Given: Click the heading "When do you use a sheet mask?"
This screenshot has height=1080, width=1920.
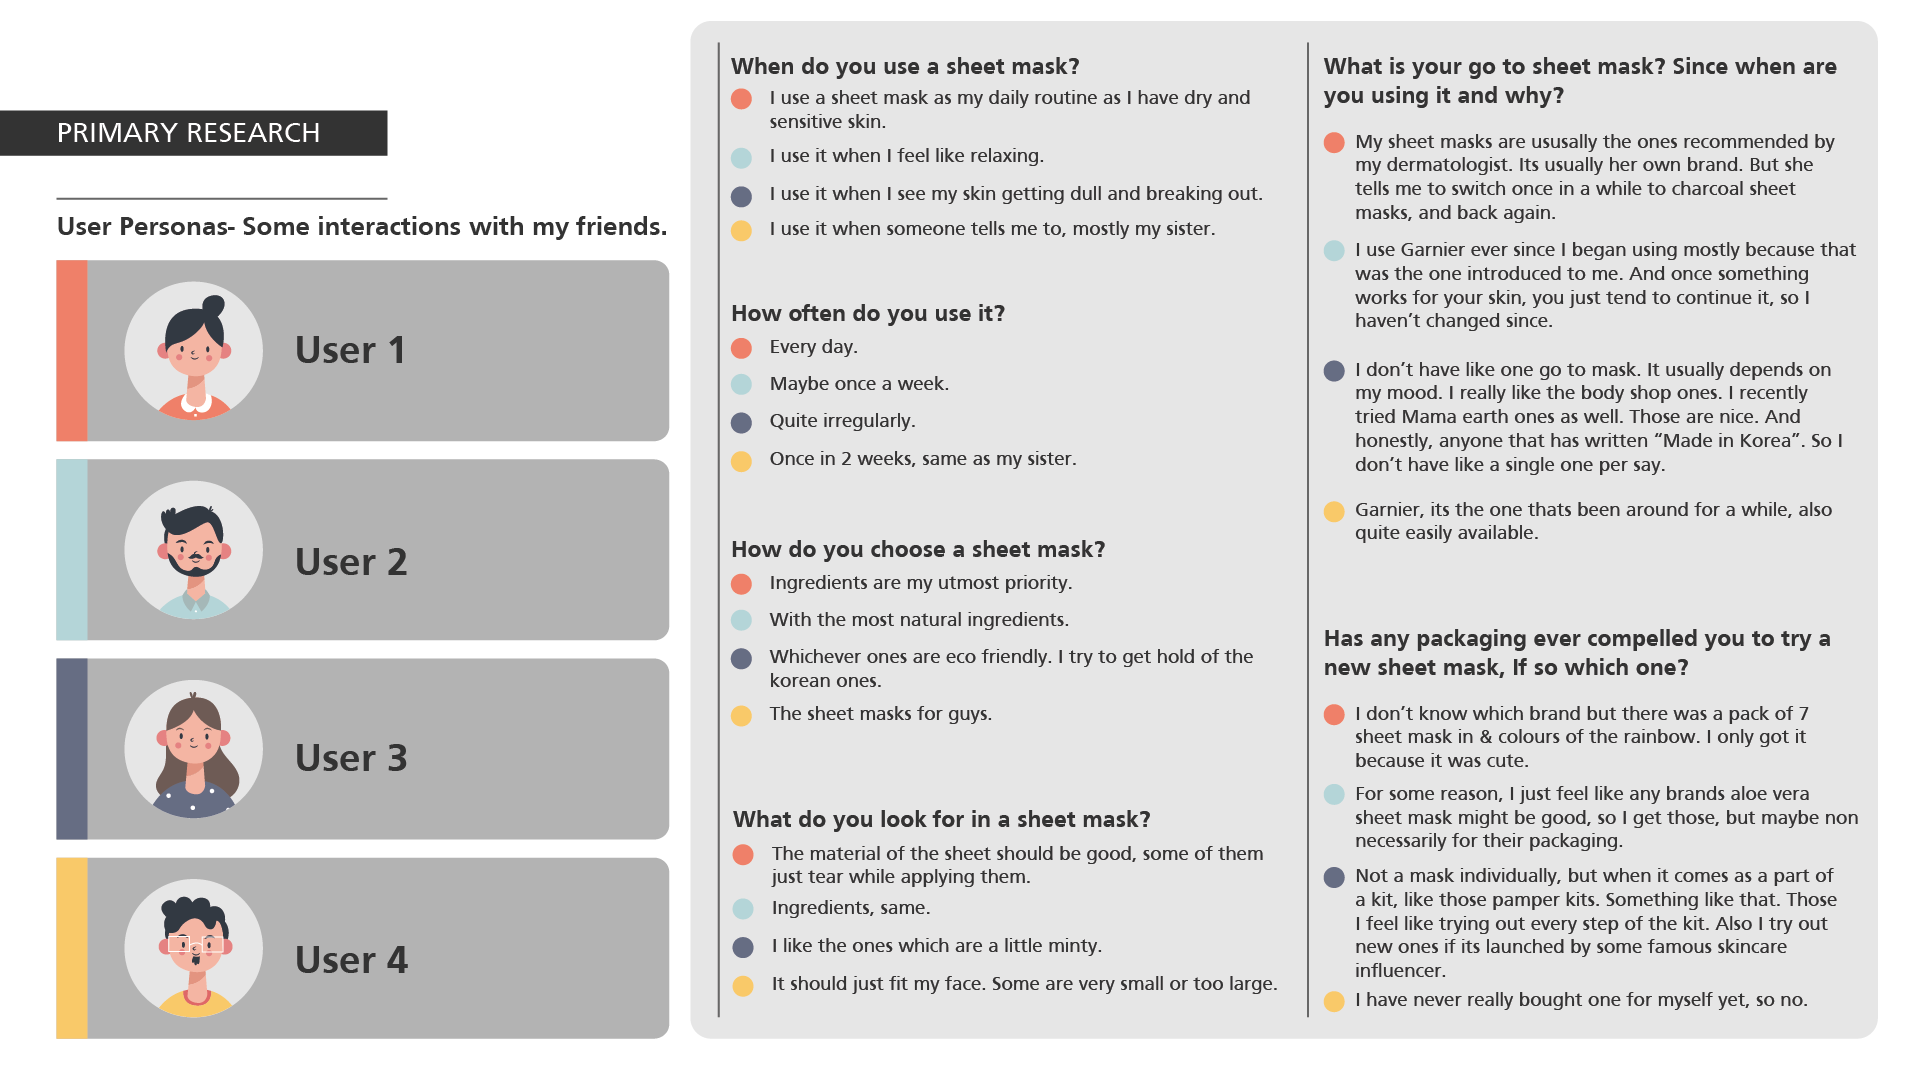Looking at the screenshot, I should point(905,66).
